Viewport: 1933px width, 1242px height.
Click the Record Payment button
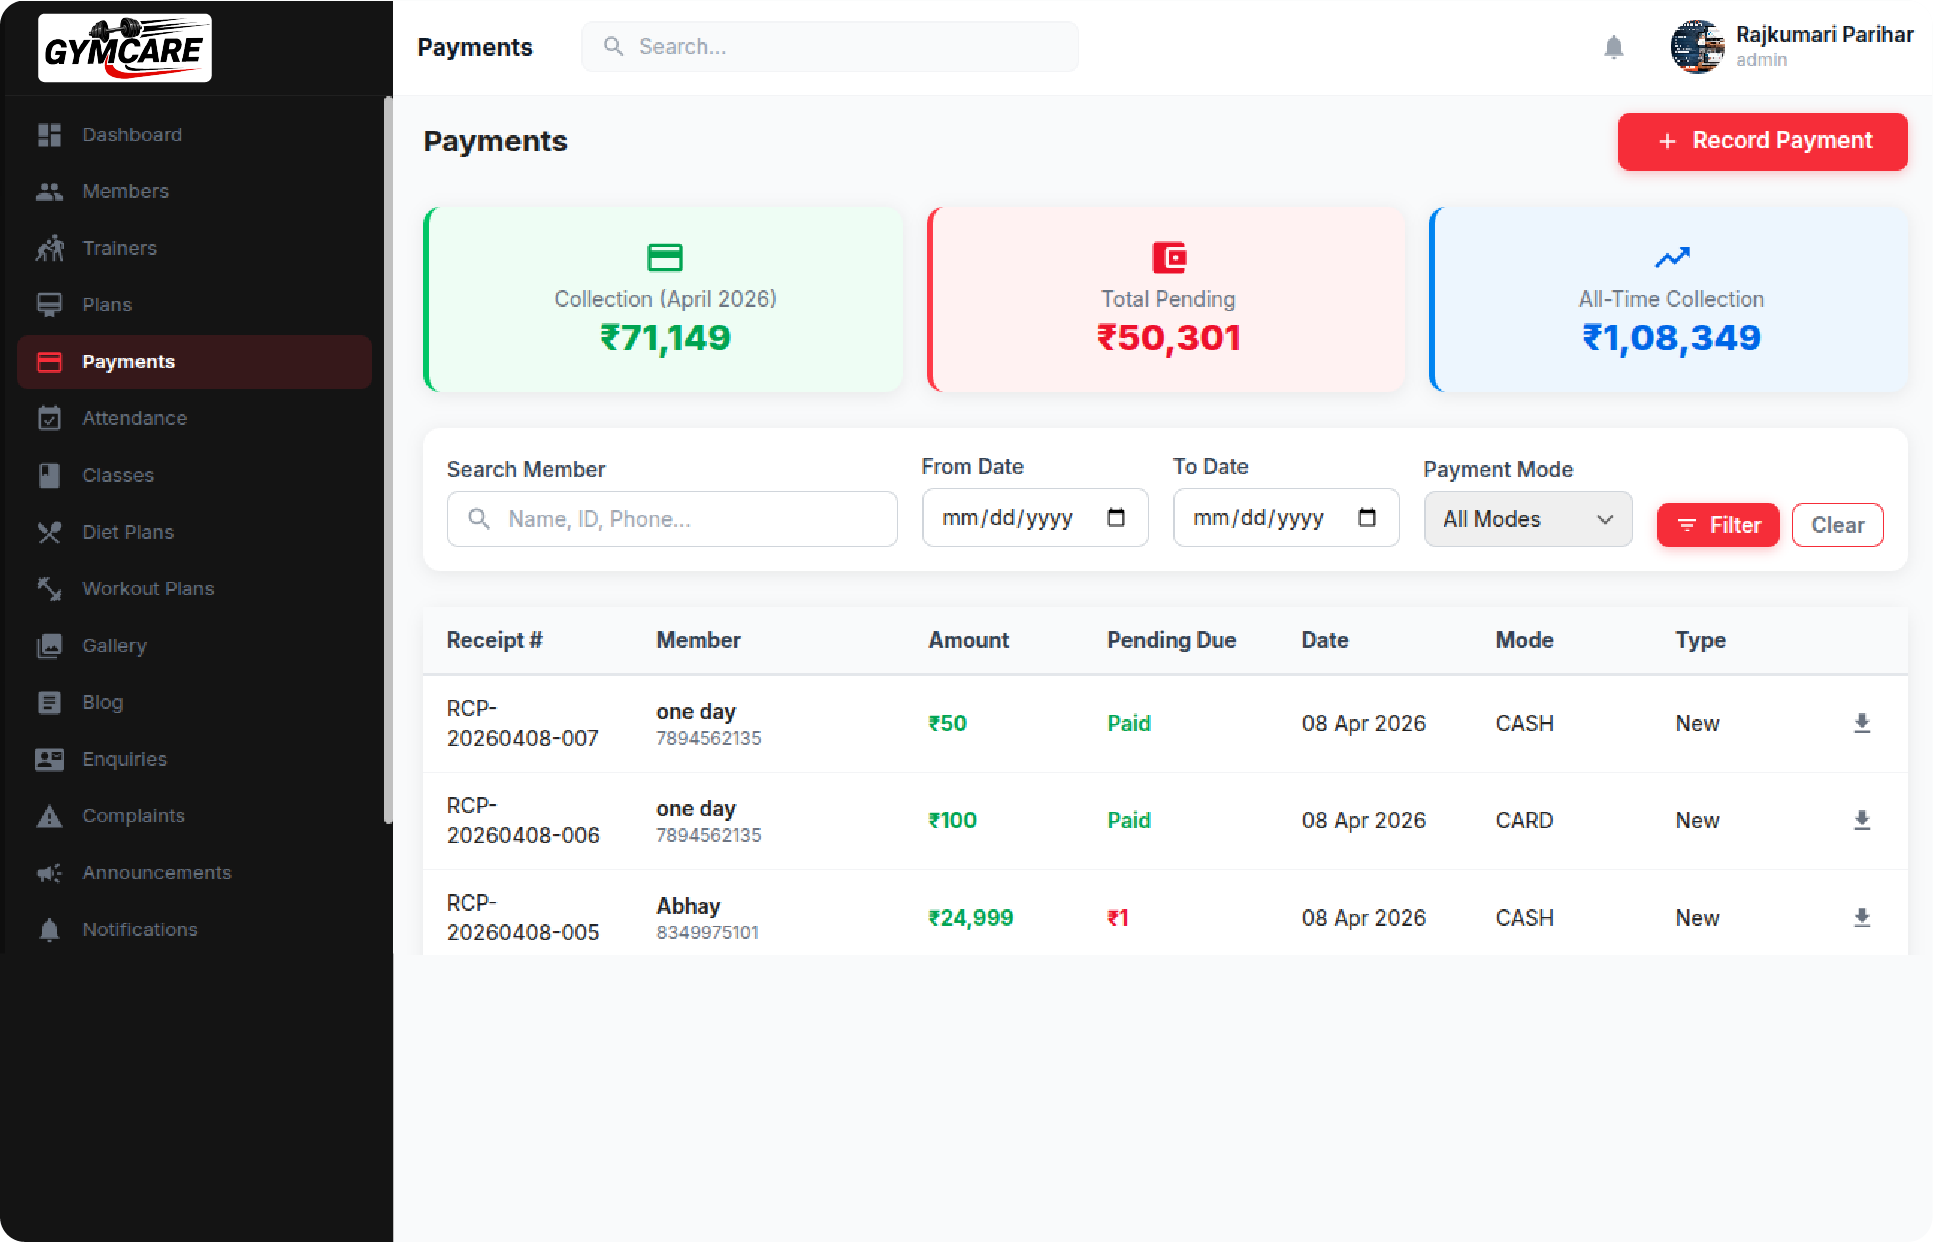(x=1762, y=141)
